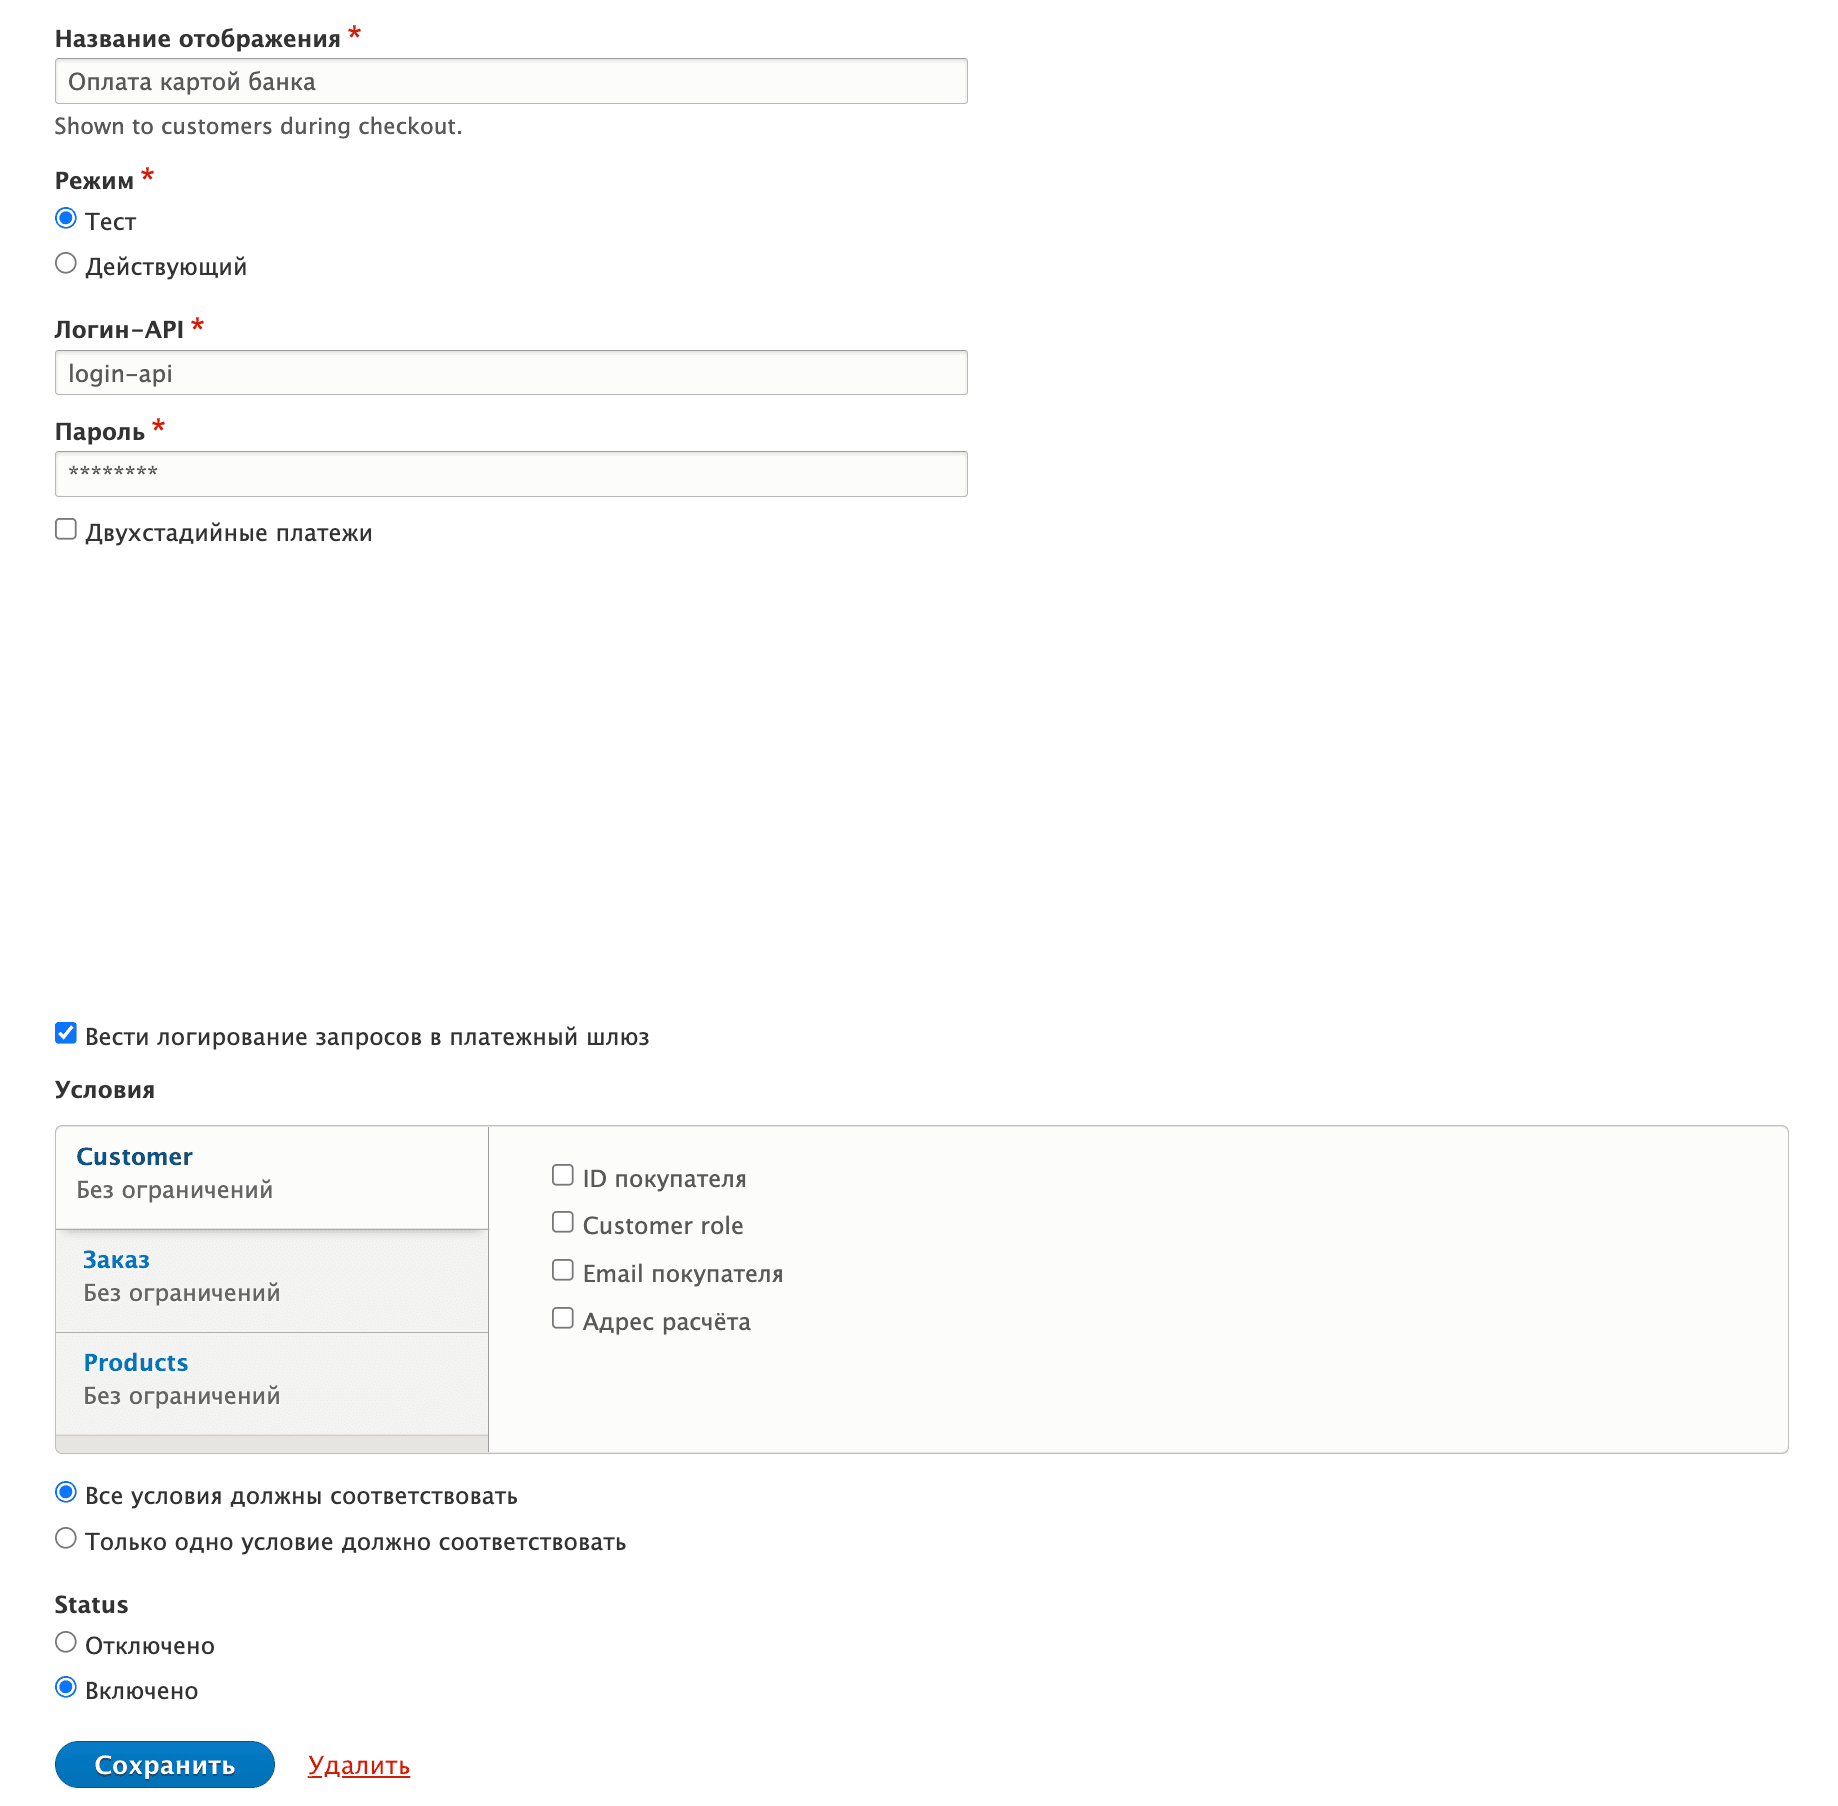Select Все условия должны соответствовать option
The width and height of the screenshot is (1838, 1806).
point(66,1493)
